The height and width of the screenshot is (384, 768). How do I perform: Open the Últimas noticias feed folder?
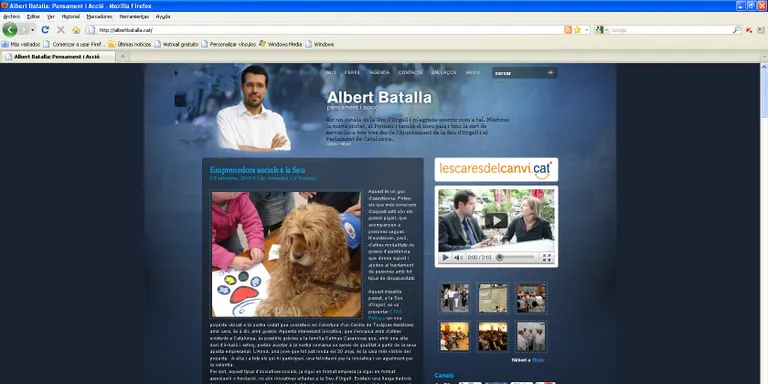[130, 44]
